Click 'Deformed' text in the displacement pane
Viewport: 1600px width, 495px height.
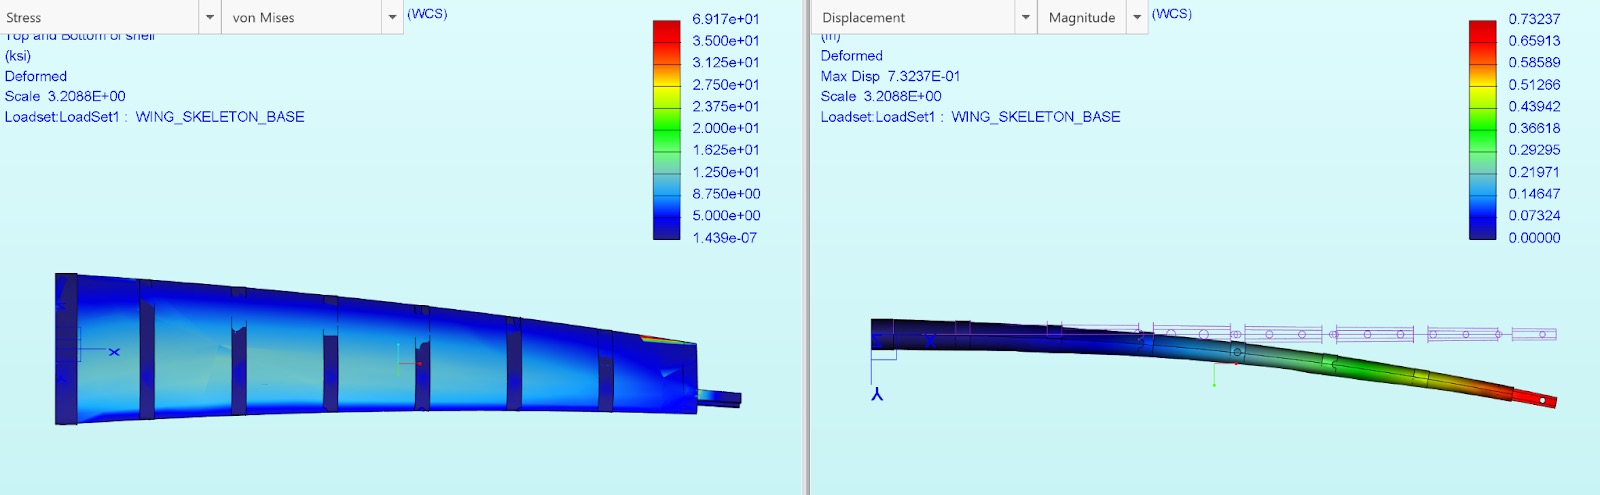(x=852, y=56)
